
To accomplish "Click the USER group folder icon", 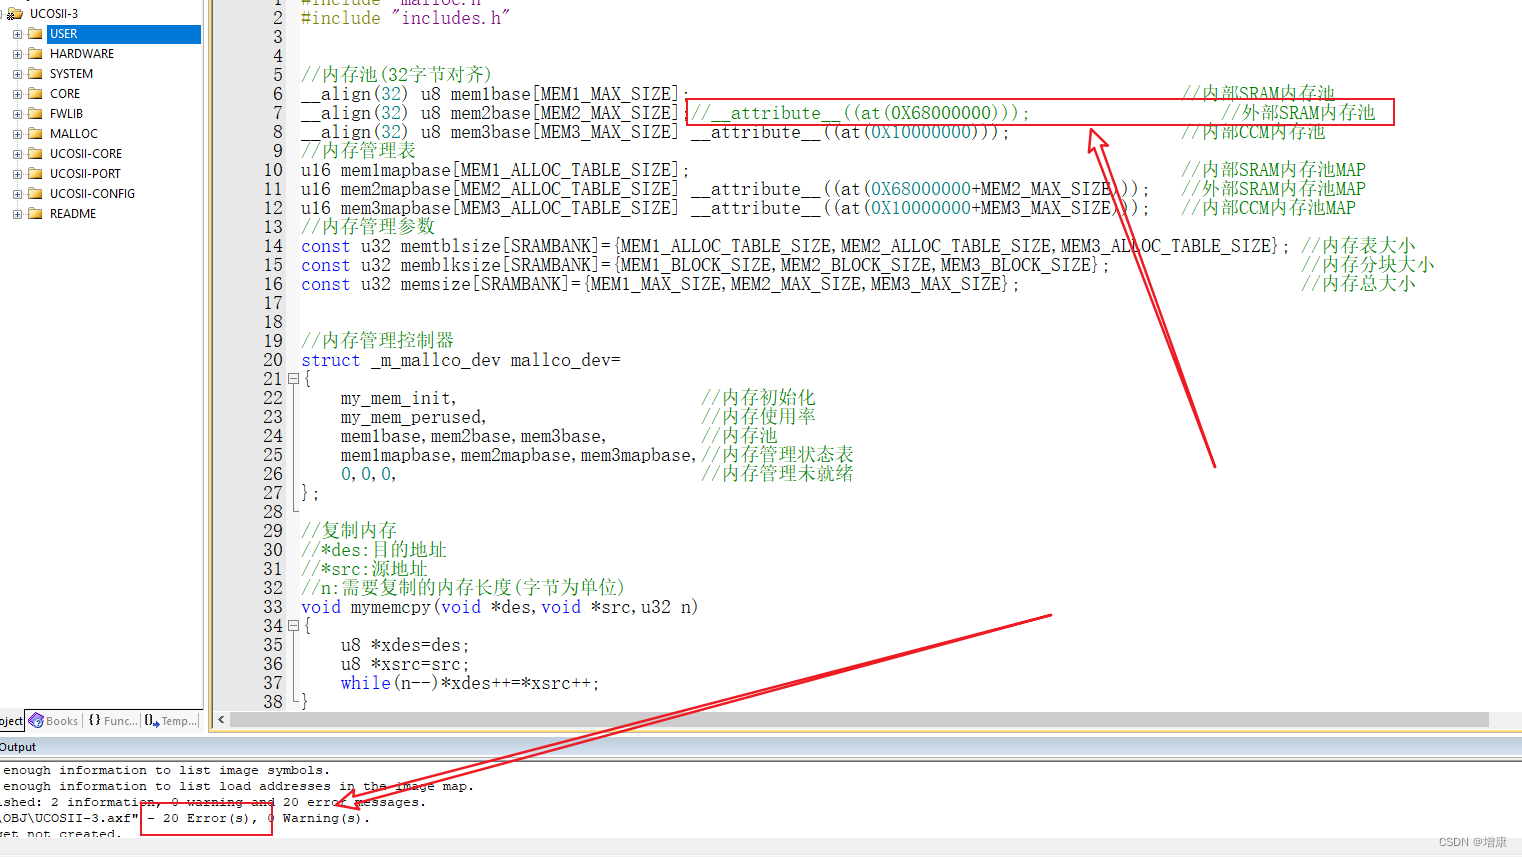I will 35,34.
